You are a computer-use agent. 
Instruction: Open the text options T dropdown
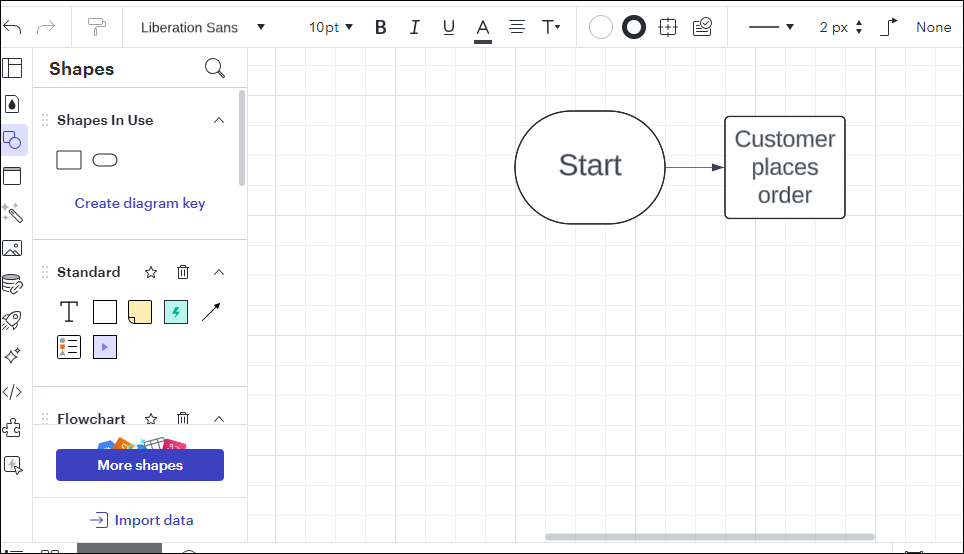point(551,27)
